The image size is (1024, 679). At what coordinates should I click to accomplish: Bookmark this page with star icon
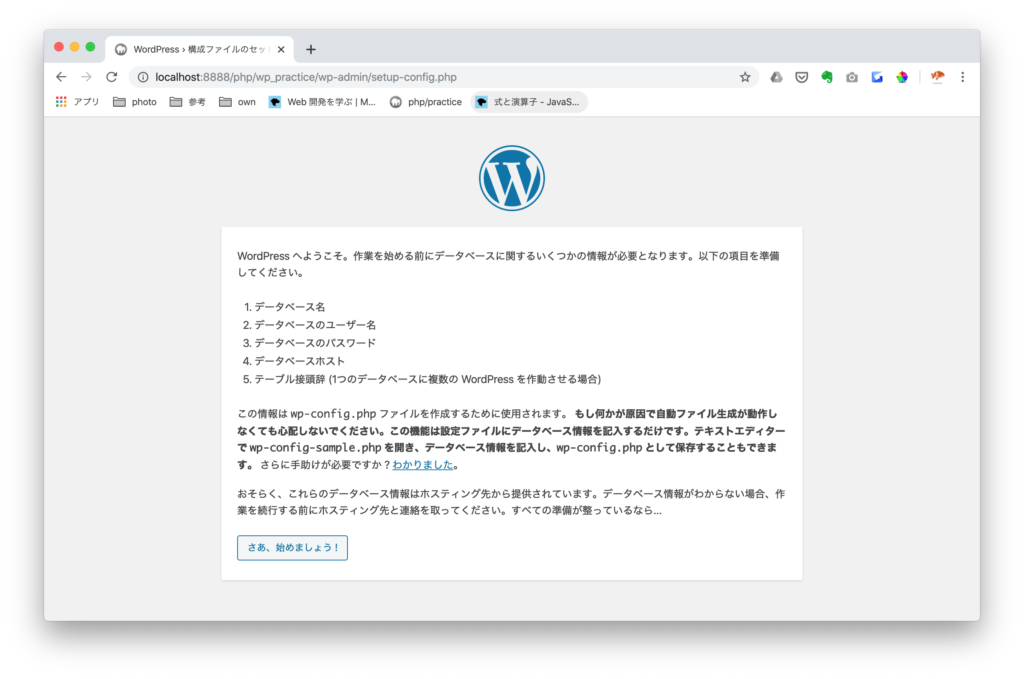(x=745, y=77)
